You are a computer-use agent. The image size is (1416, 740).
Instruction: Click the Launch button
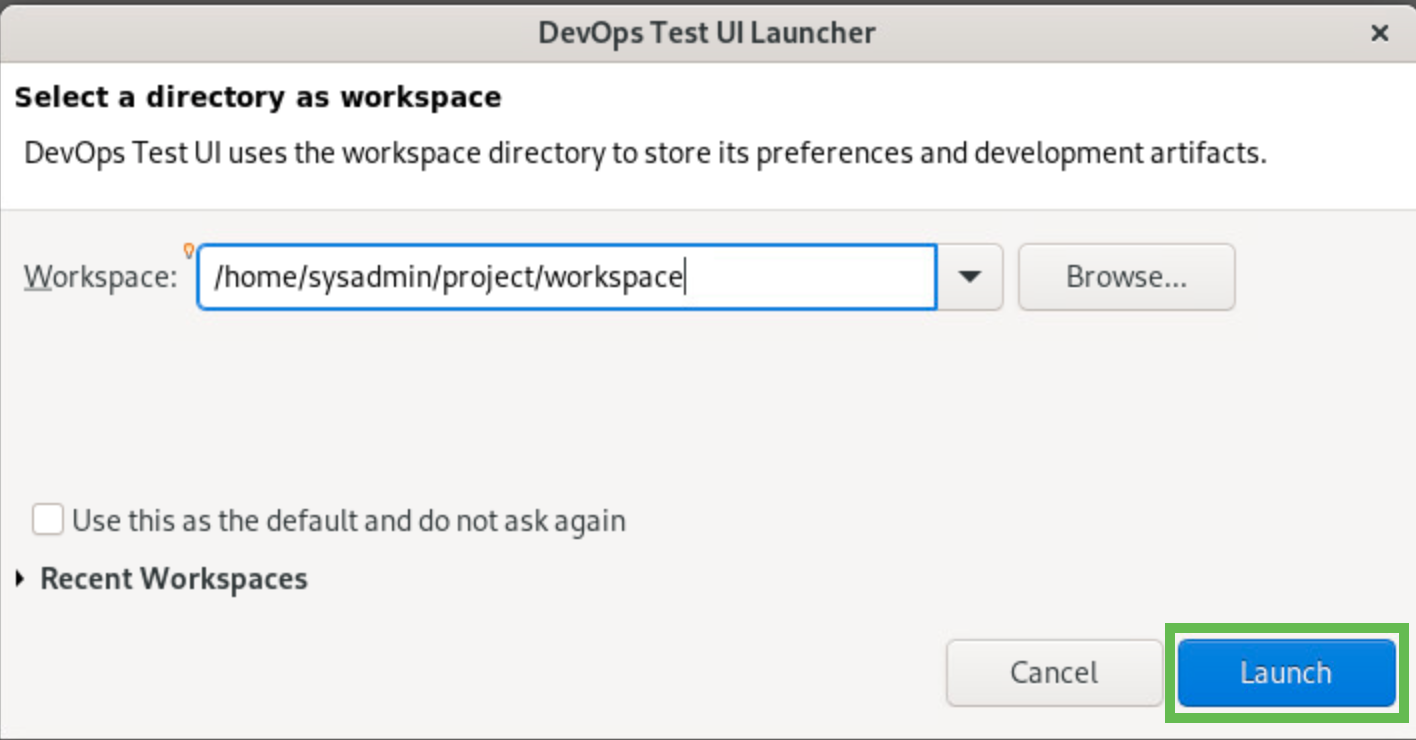click(1286, 673)
